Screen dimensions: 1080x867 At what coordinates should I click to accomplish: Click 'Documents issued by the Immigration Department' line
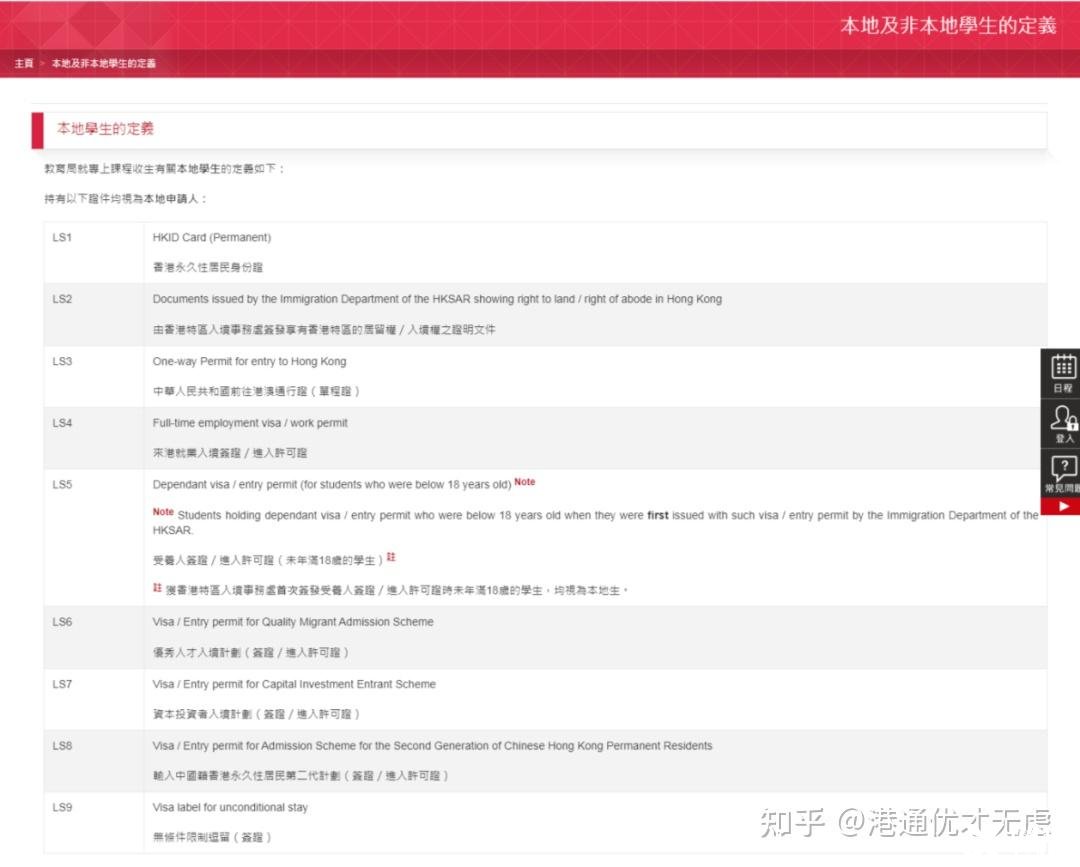[x=437, y=300]
